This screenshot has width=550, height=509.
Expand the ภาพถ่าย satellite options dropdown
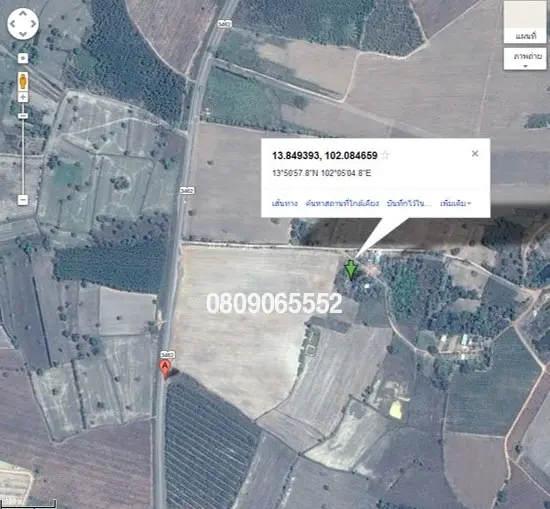click(x=525, y=59)
